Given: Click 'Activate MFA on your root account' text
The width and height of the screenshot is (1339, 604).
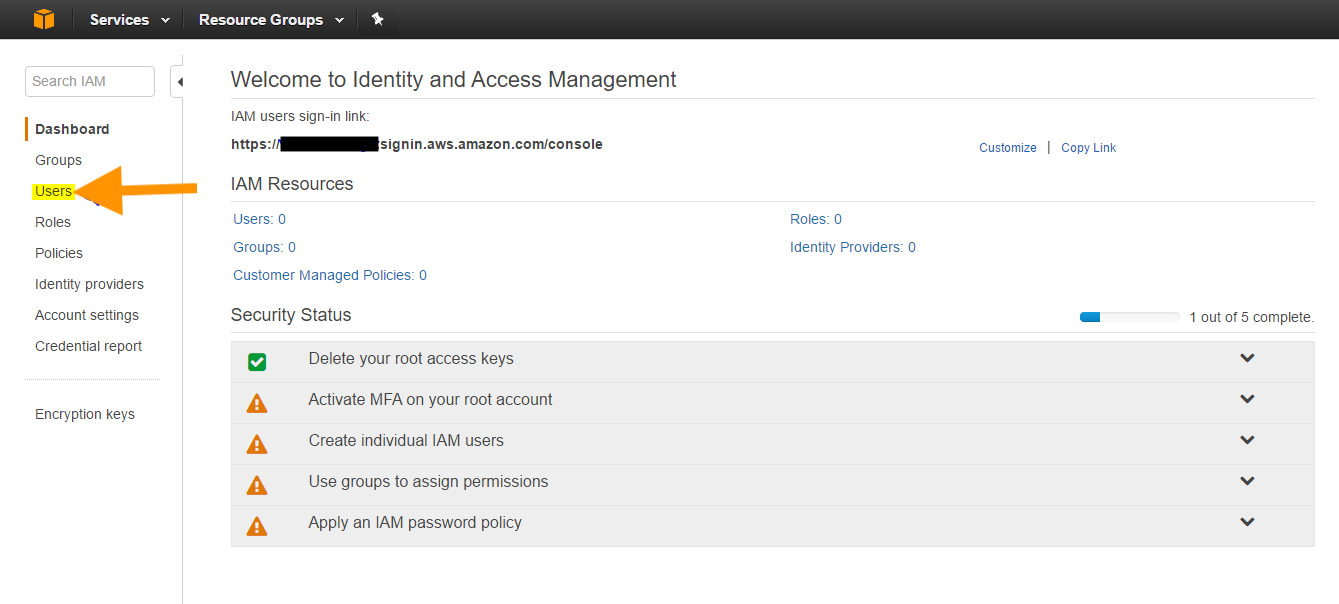Looking at the screenshot, I should coord(430,399).
